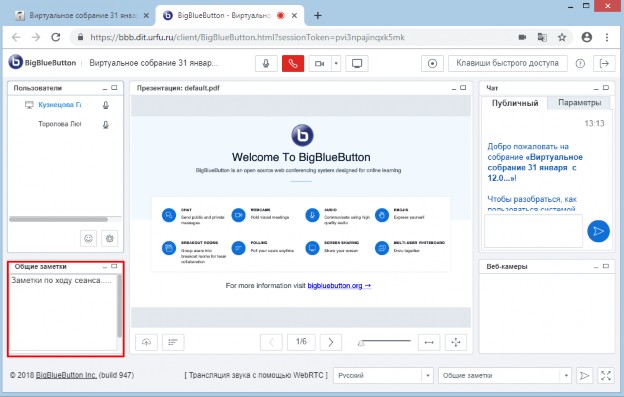Go to next presentation slide
Viewport: 624px width, 397px height.
tap(331, 342)
